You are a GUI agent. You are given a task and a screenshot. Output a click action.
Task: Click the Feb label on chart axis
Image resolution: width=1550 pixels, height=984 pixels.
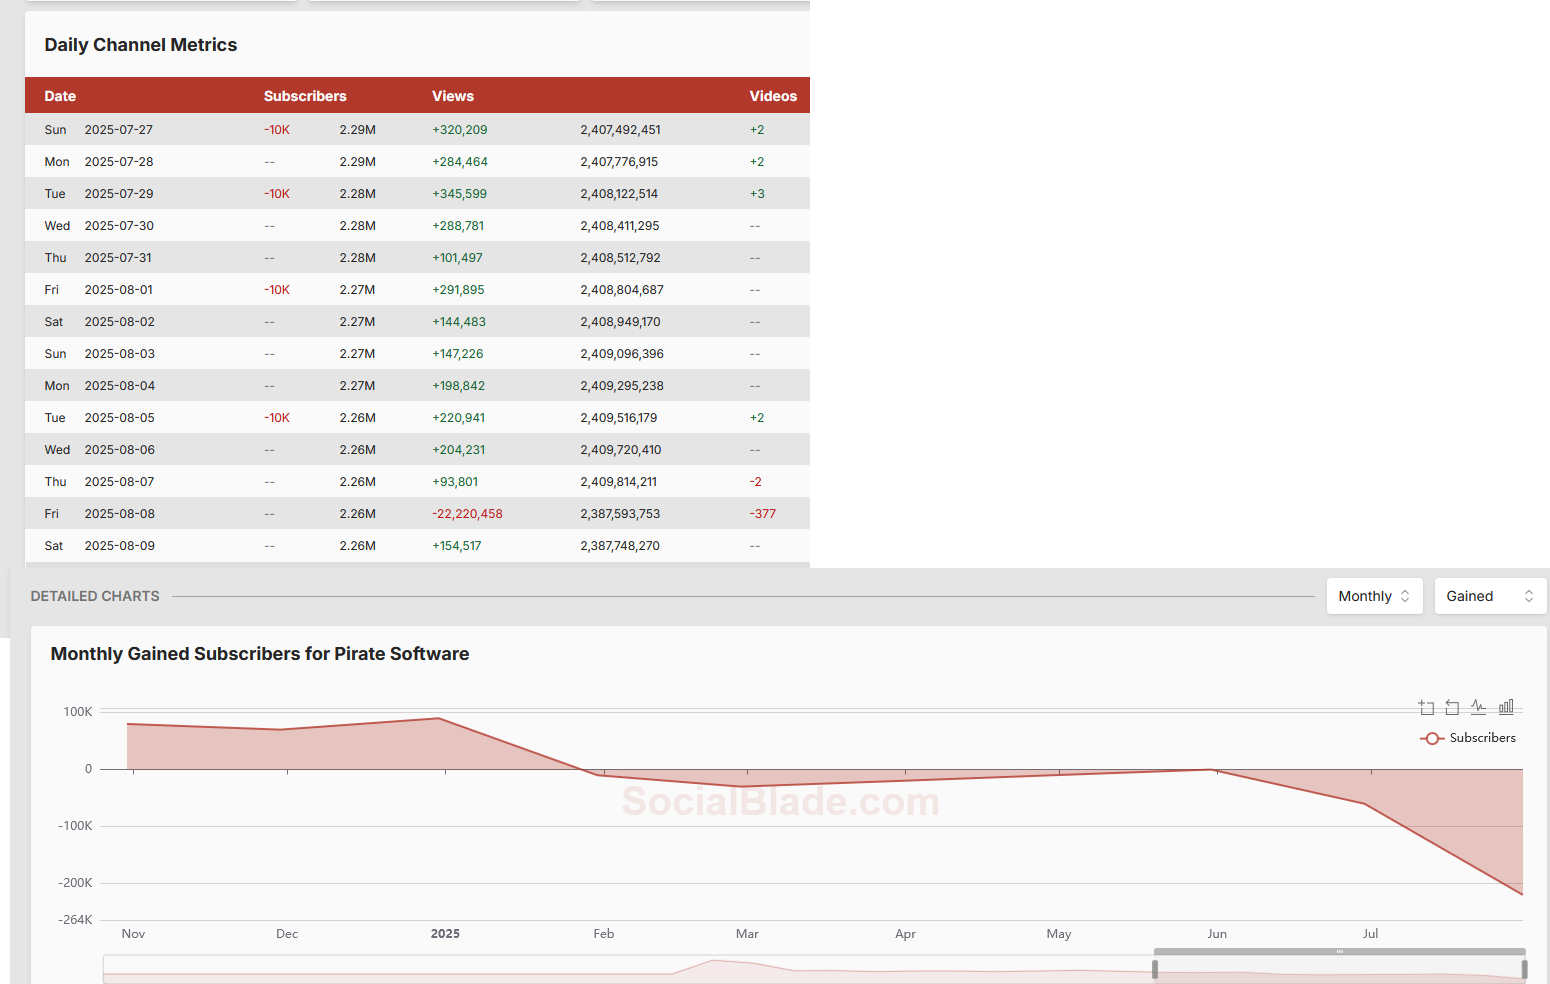pos(604,934)
